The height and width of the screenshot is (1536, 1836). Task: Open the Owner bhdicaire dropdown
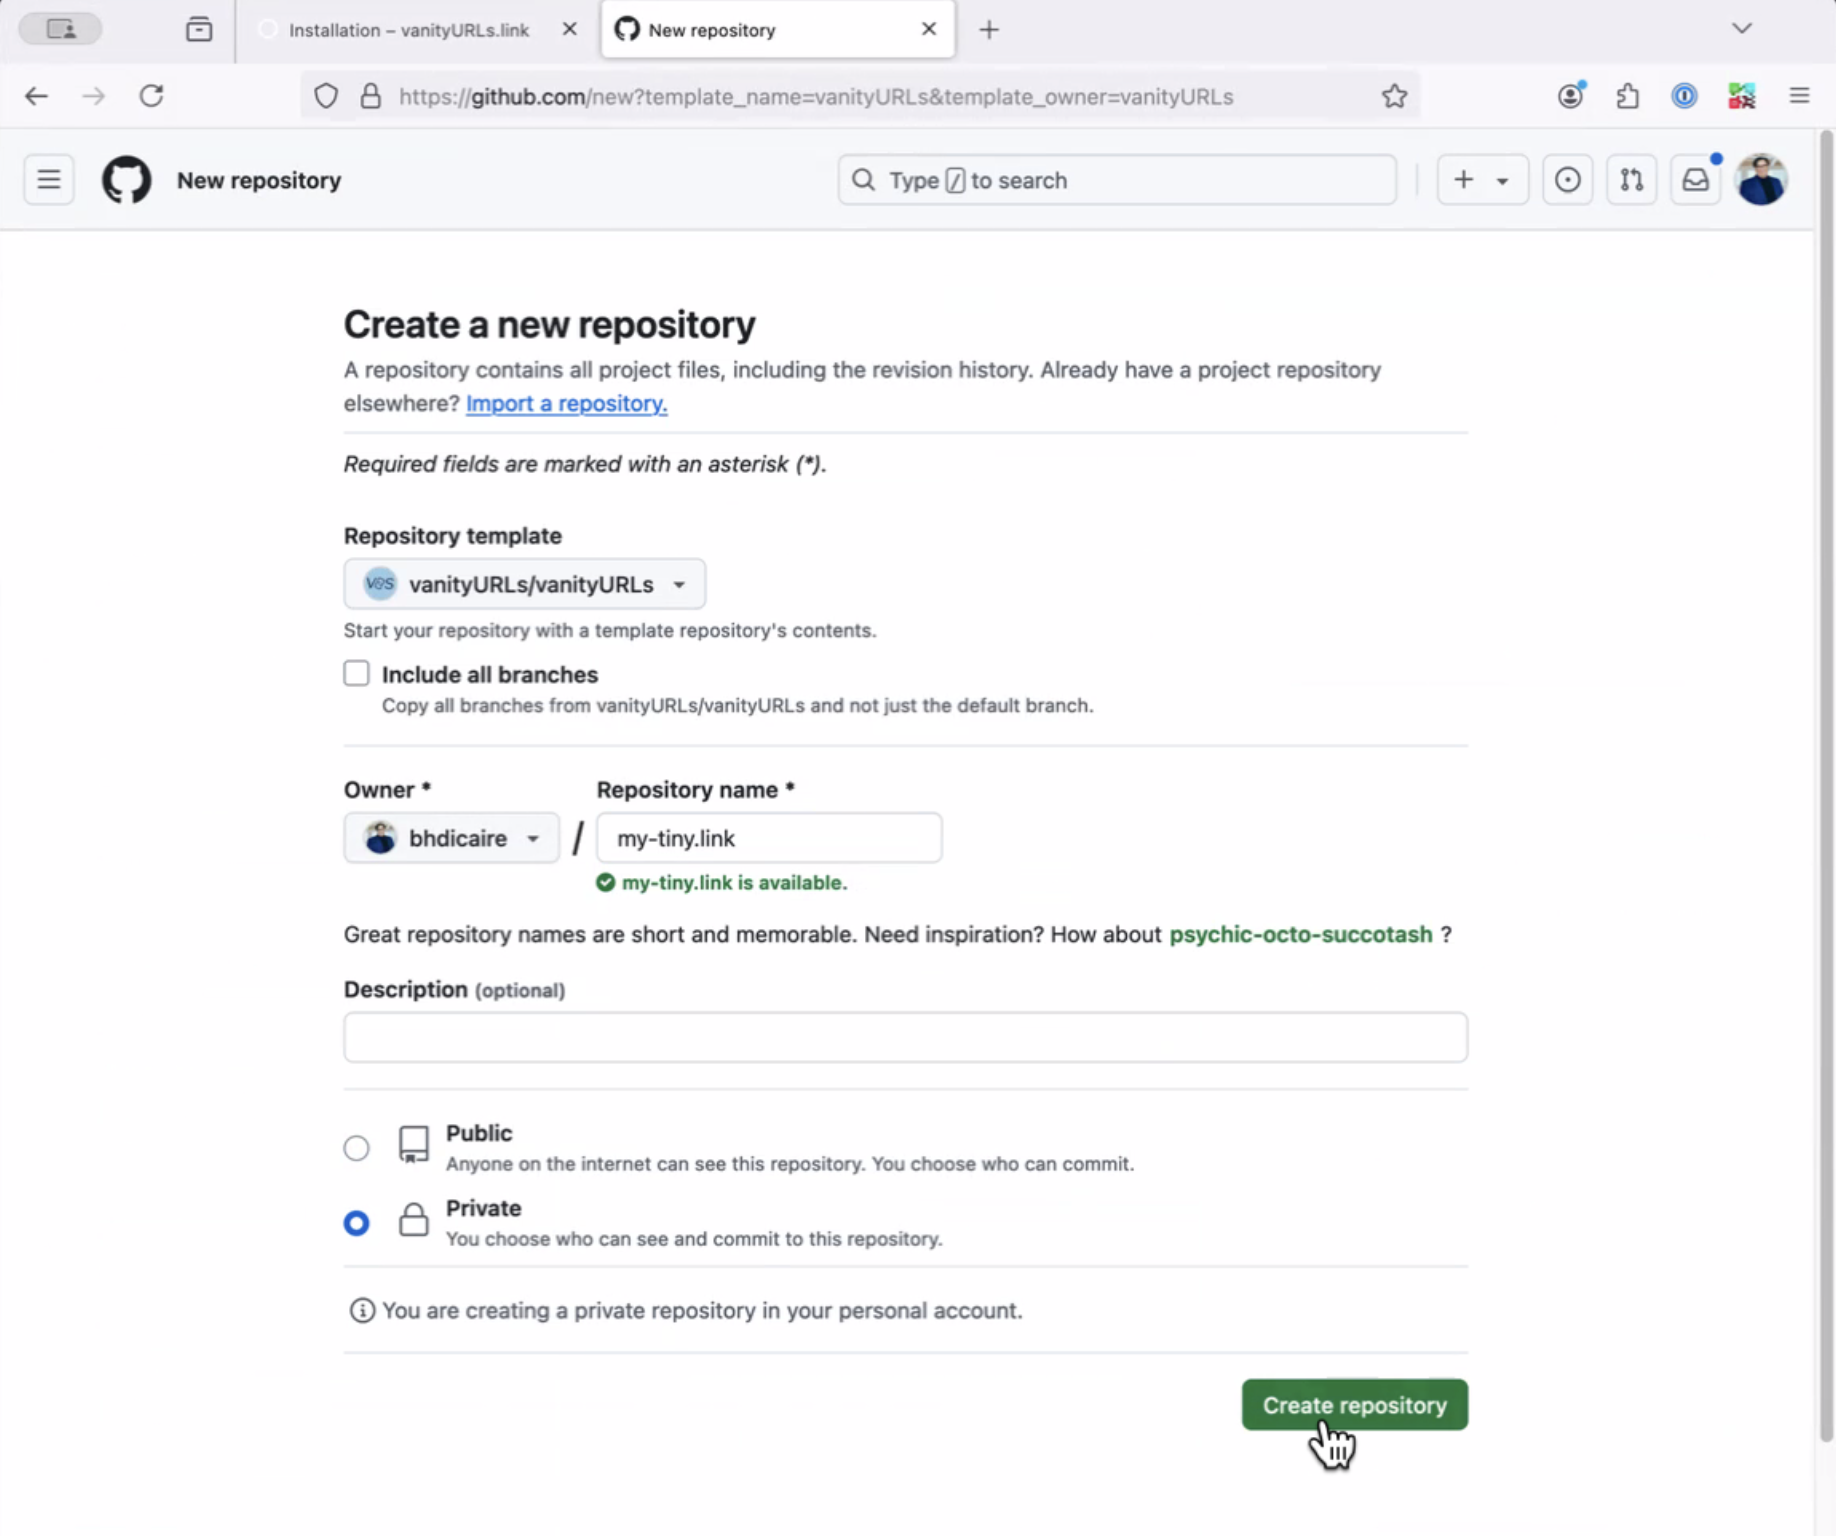click(x=451, y=838)
